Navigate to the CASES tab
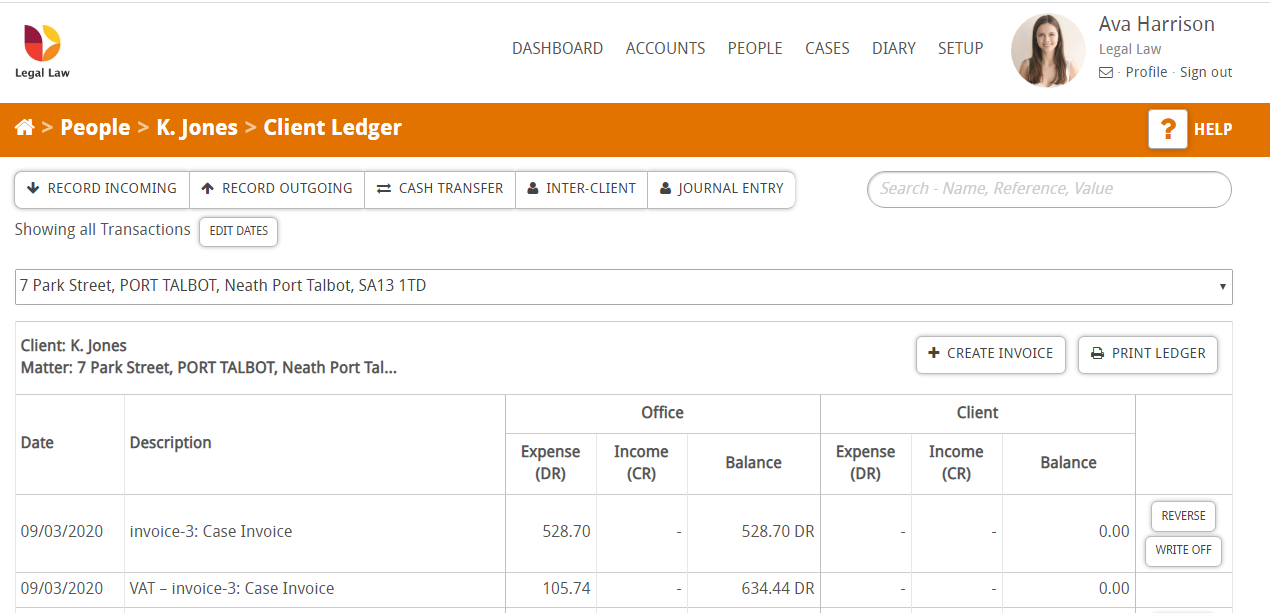The height and width of the screenshot is (613, 1270). pyautogui.click(x=827, y=48)
